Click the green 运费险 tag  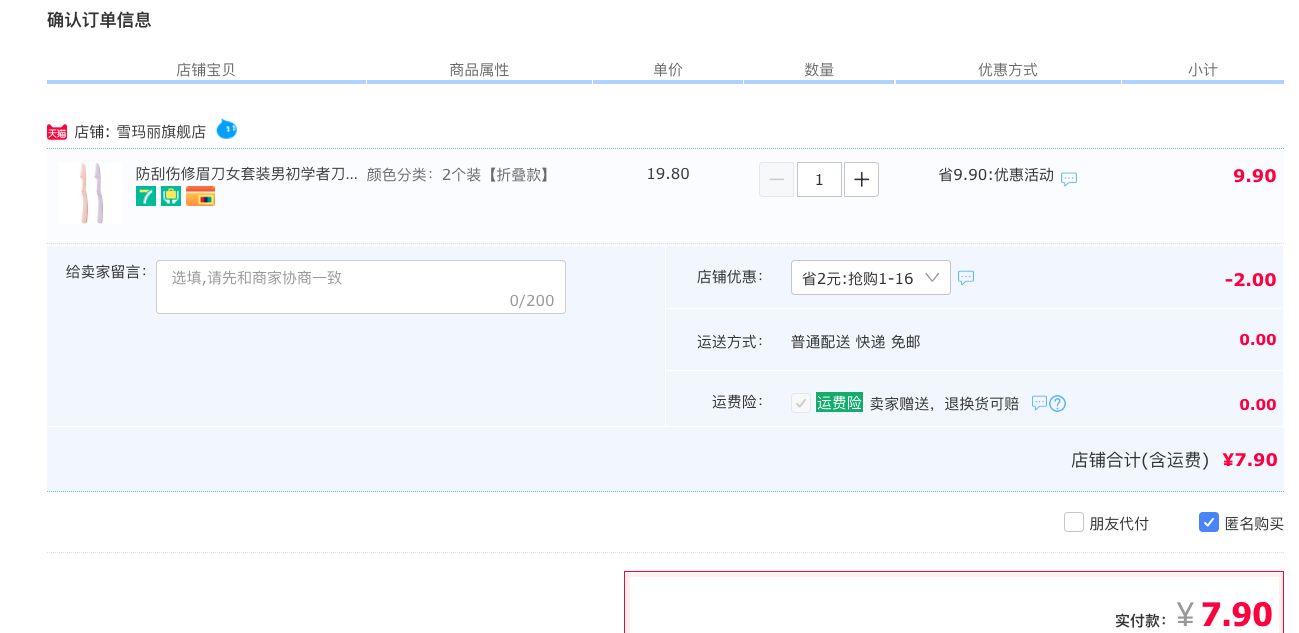(x=839, y=402)
